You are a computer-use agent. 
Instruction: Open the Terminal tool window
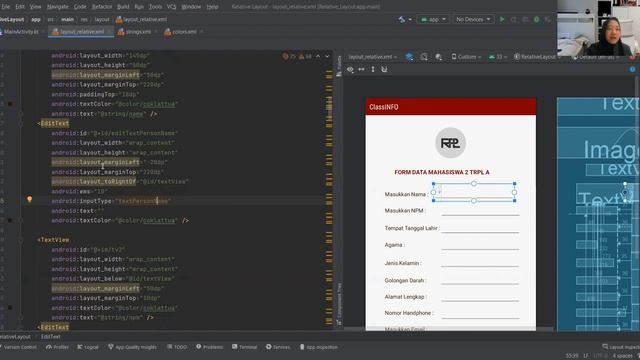pyautogui.click(x=244, y=347)
